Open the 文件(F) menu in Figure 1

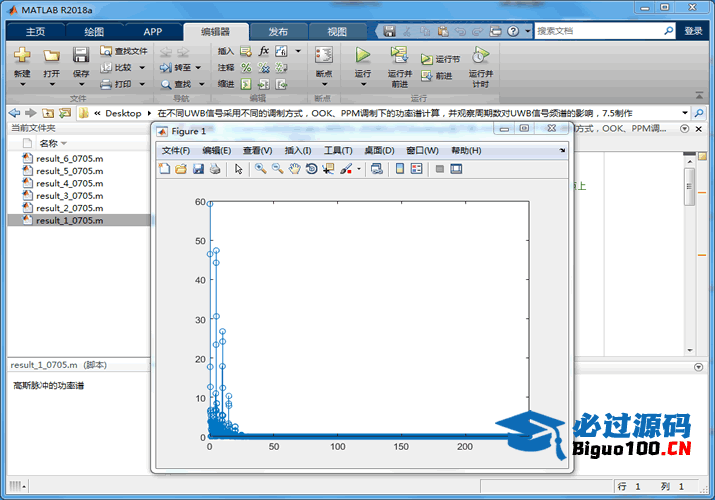tap(176, 150)
